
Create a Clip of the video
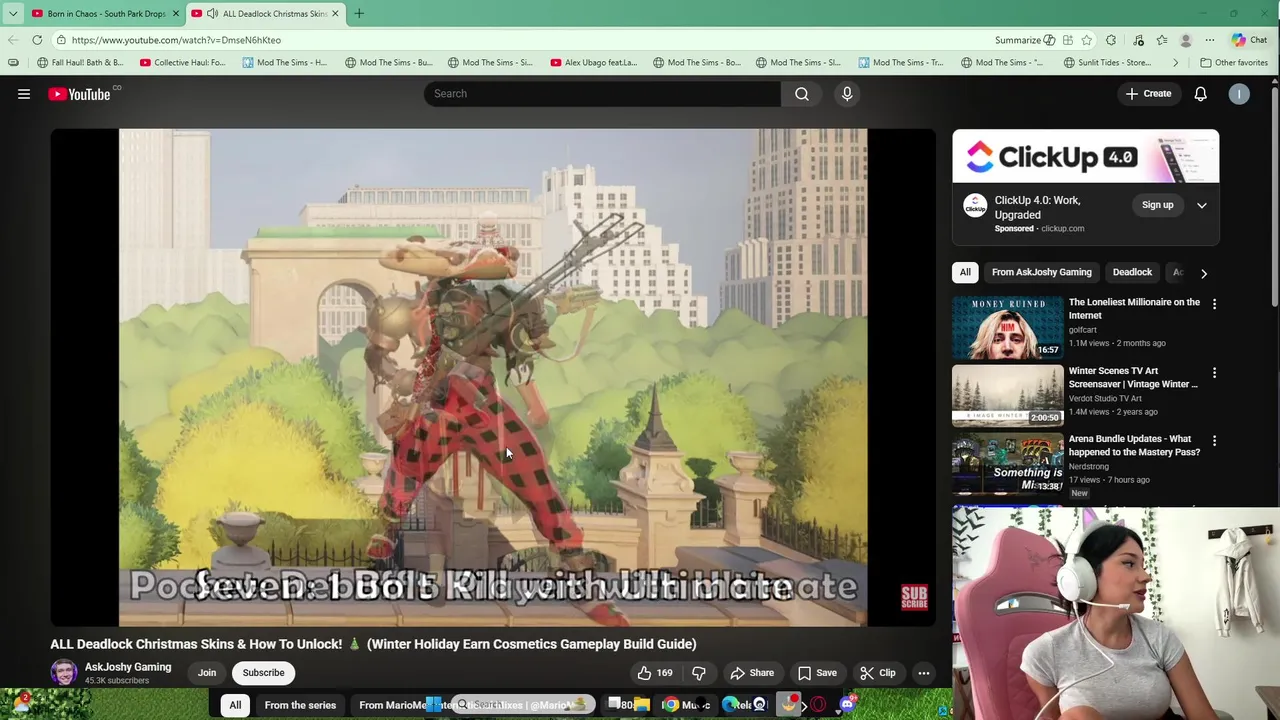pos(878,673)
